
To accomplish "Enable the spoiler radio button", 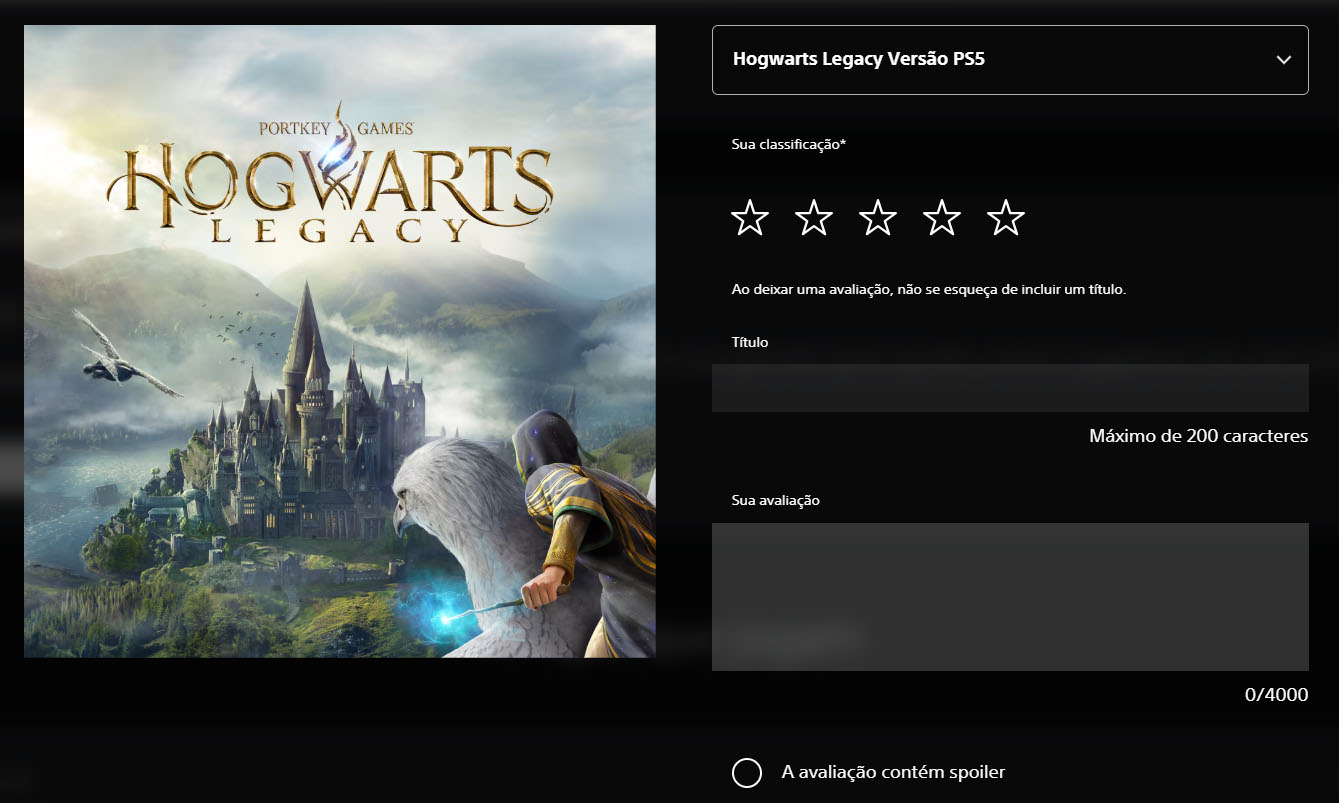I will click(747, 773).
